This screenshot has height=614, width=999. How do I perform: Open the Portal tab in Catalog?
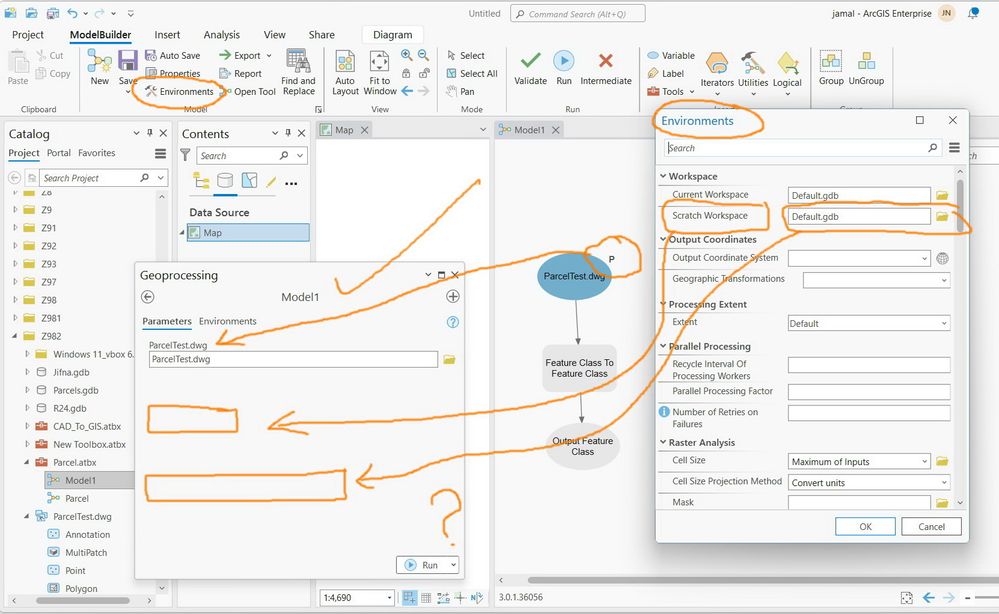pos(59,153)
